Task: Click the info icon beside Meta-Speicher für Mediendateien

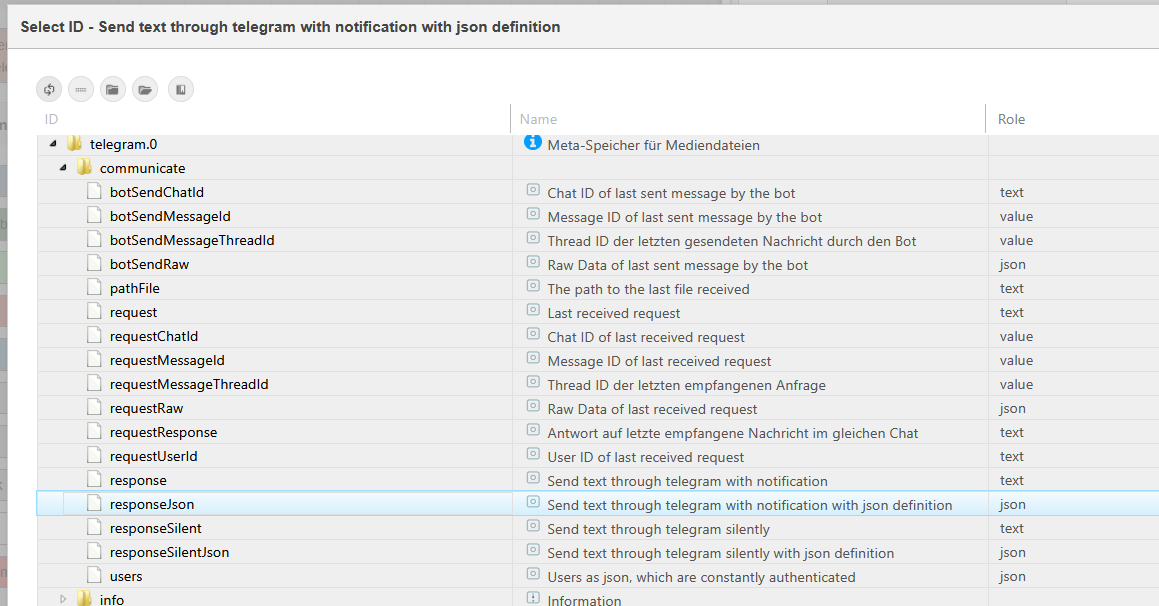Action: tap(533, 143)
